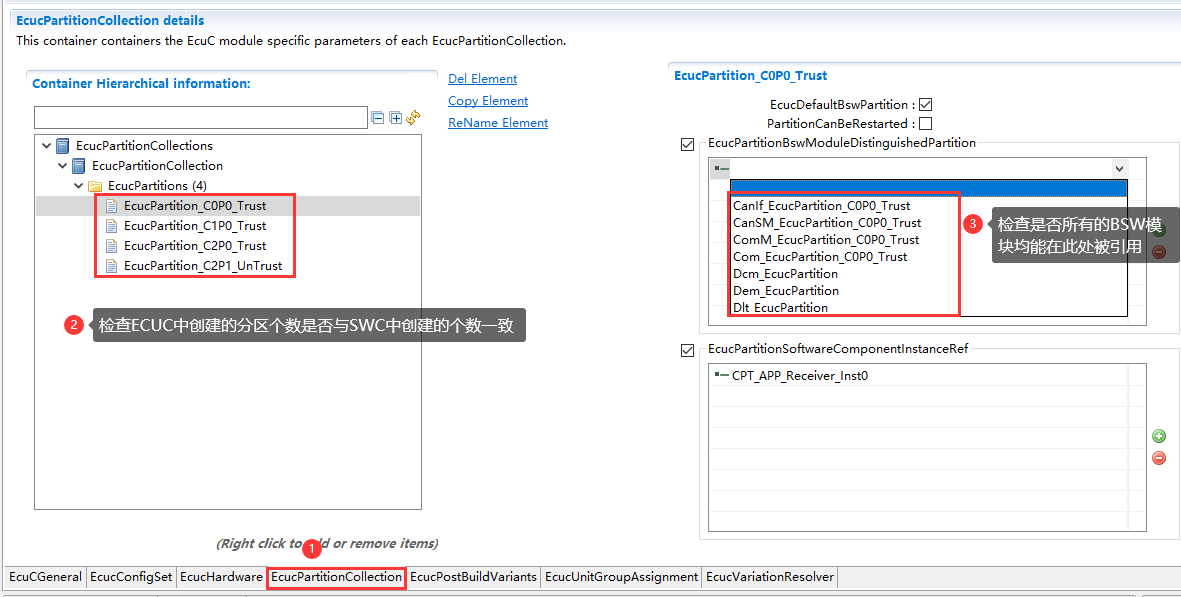
Task: Click the Del Element link
Action: (x=482, y=79)
